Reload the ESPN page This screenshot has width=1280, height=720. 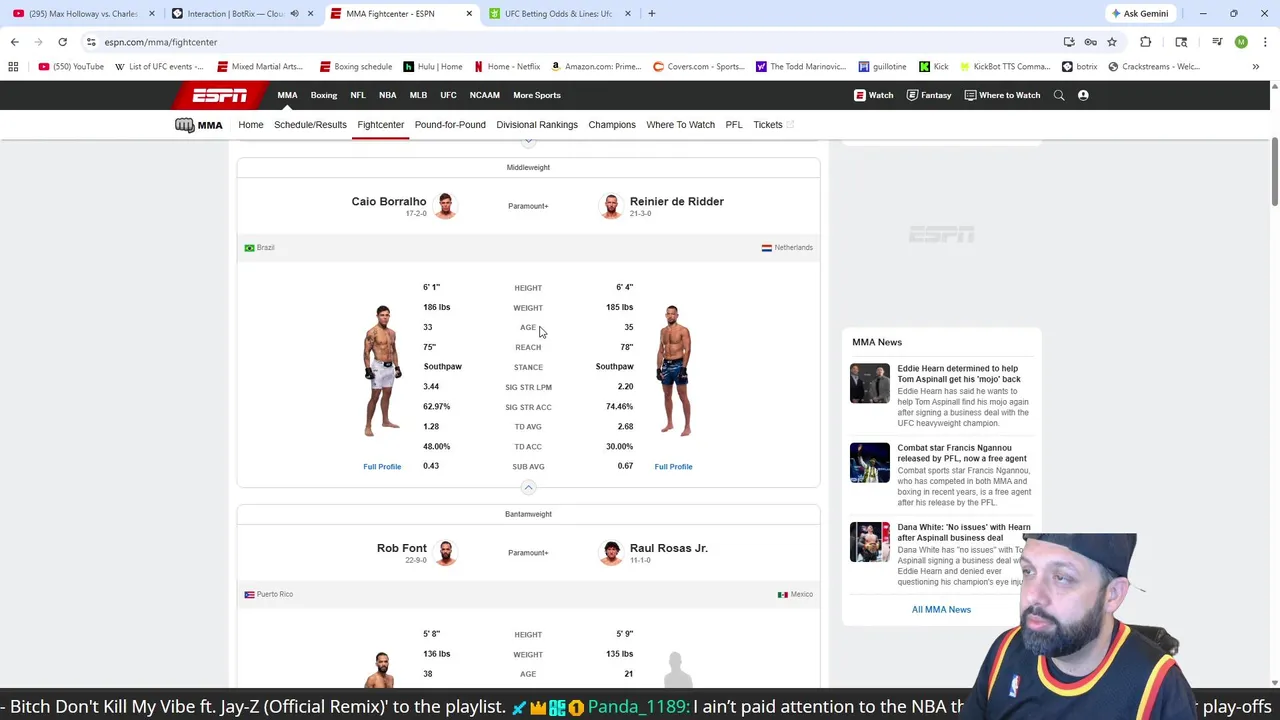click(62, 42)
